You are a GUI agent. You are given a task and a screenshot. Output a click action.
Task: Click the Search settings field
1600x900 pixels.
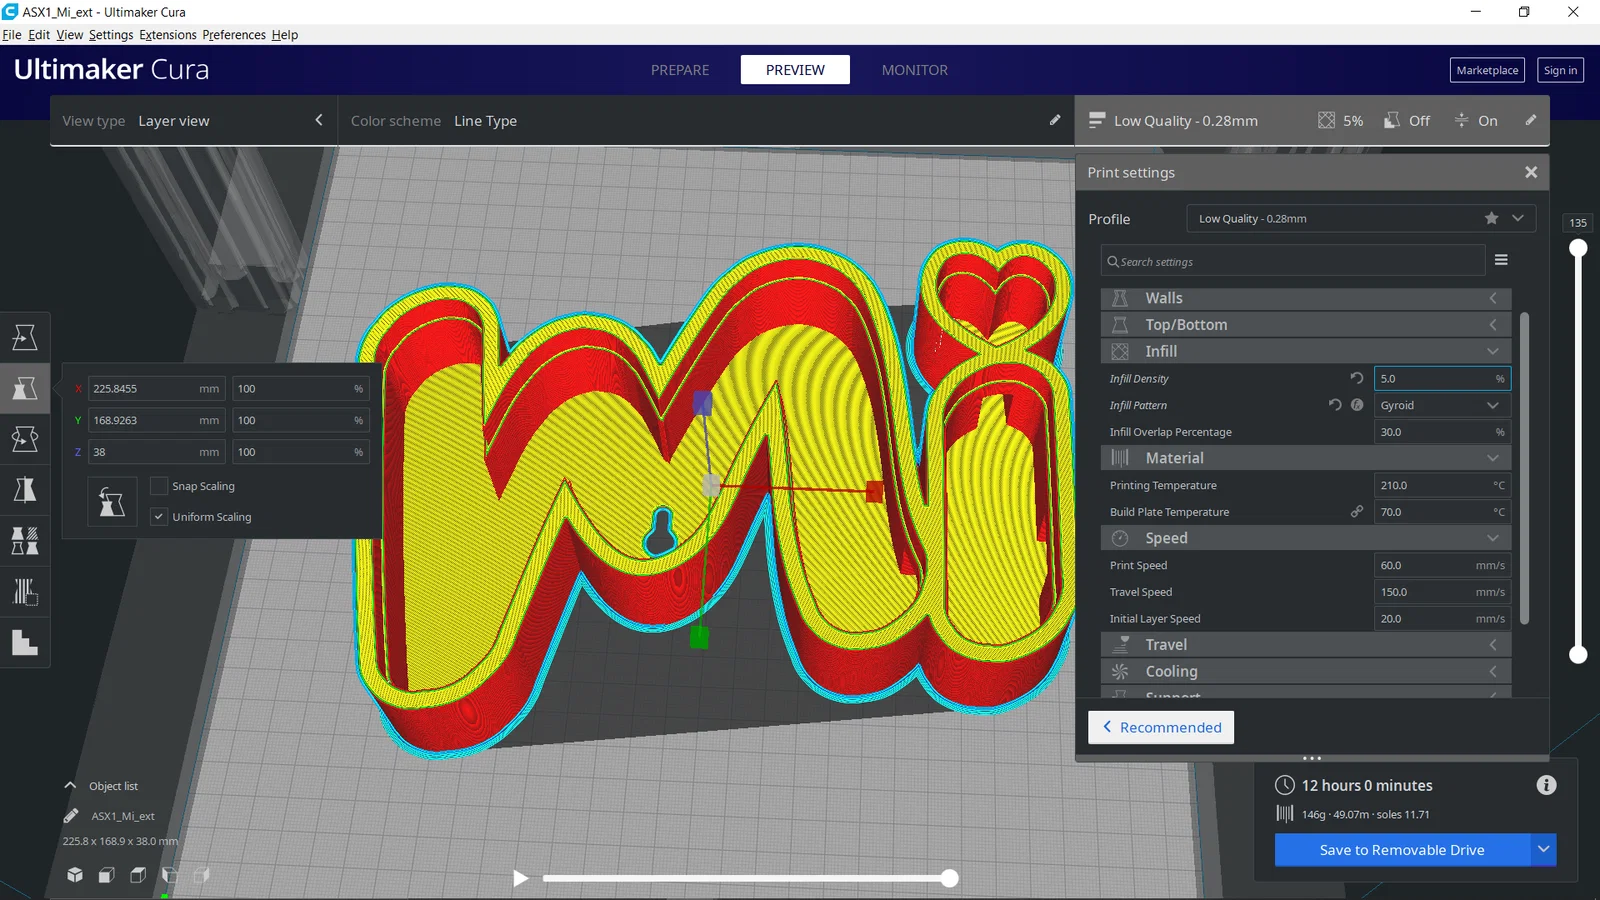1293,261
